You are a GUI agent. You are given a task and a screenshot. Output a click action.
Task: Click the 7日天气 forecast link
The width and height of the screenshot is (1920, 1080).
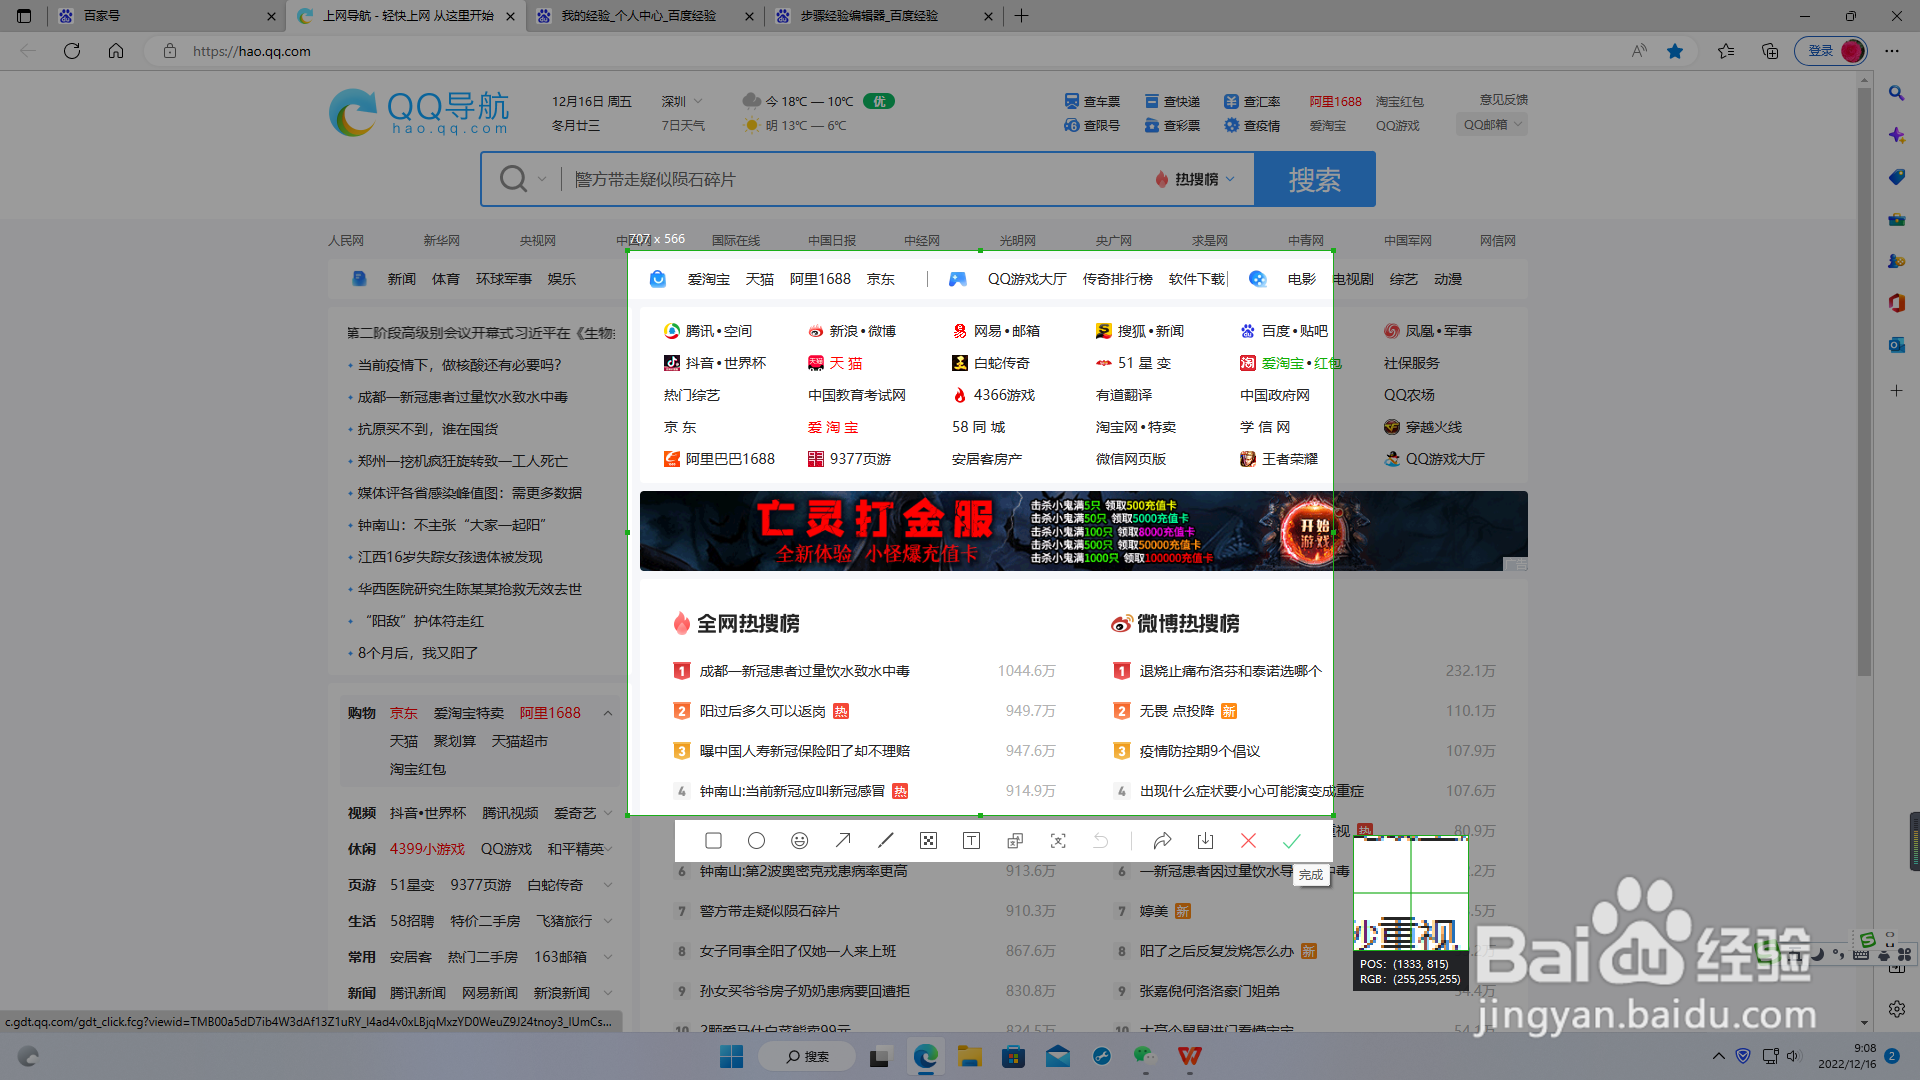(683, 125)
